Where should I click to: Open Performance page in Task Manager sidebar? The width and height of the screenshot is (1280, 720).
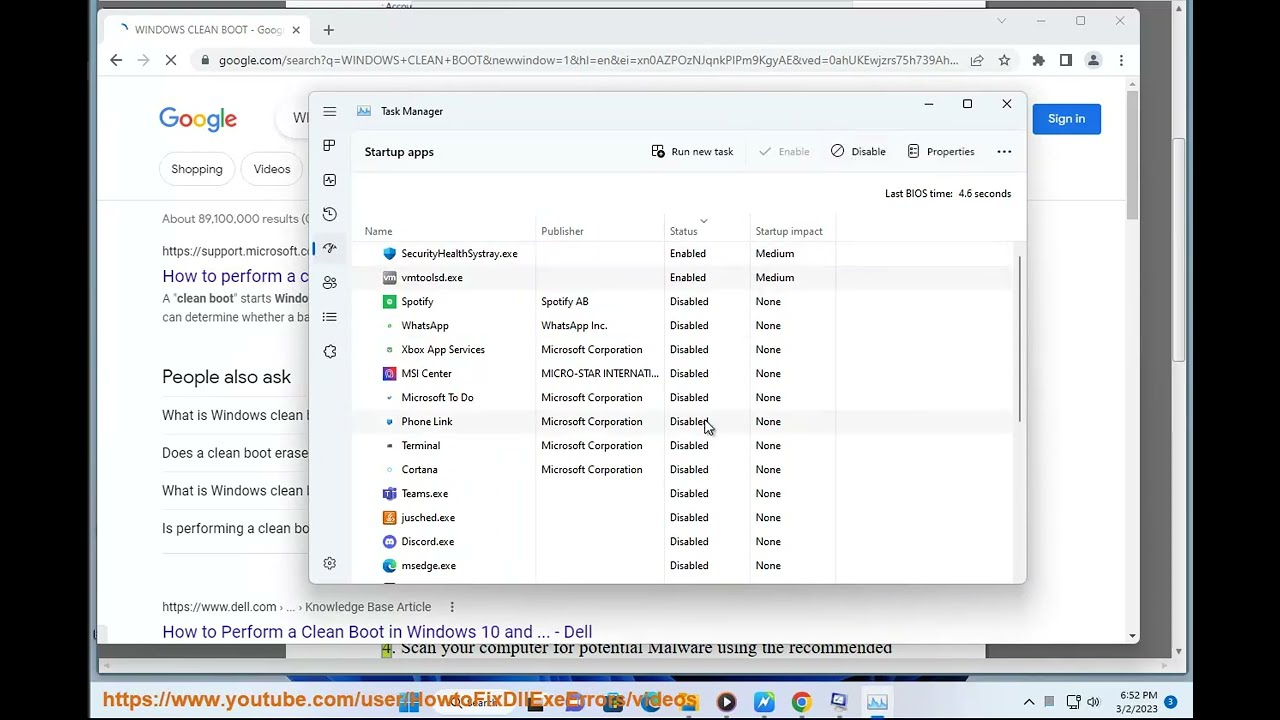329,180
